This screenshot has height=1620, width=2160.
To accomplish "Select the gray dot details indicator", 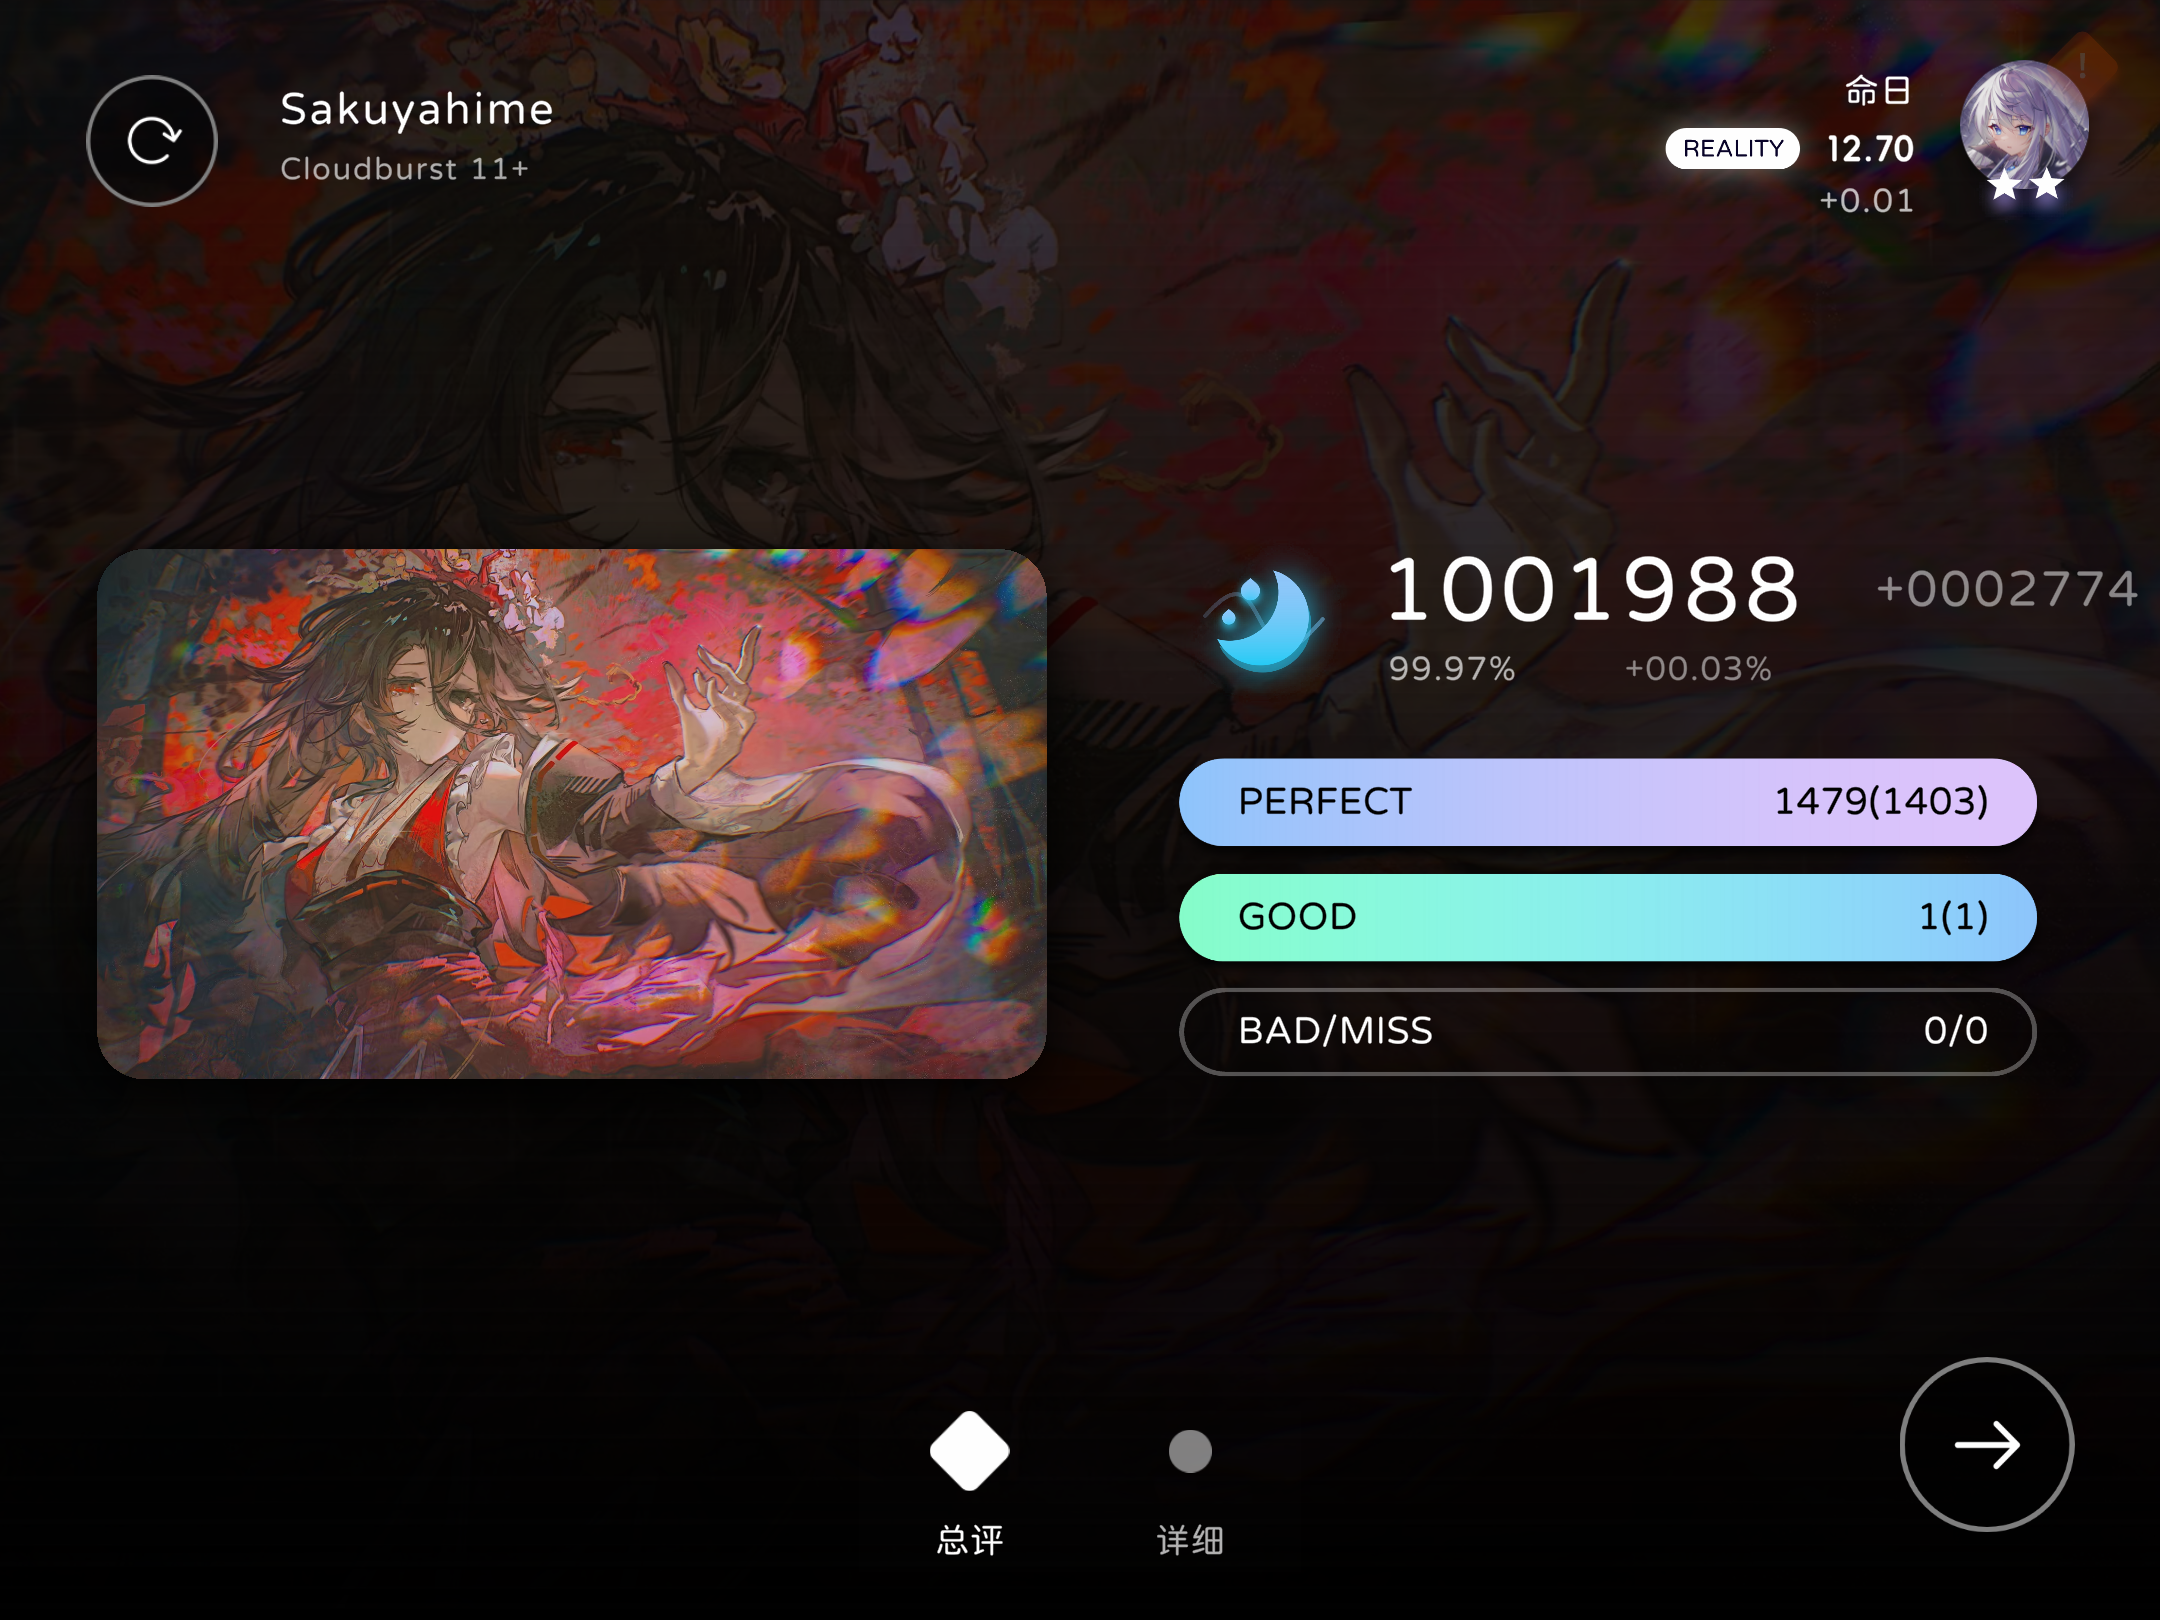I will (1190, 1451).
